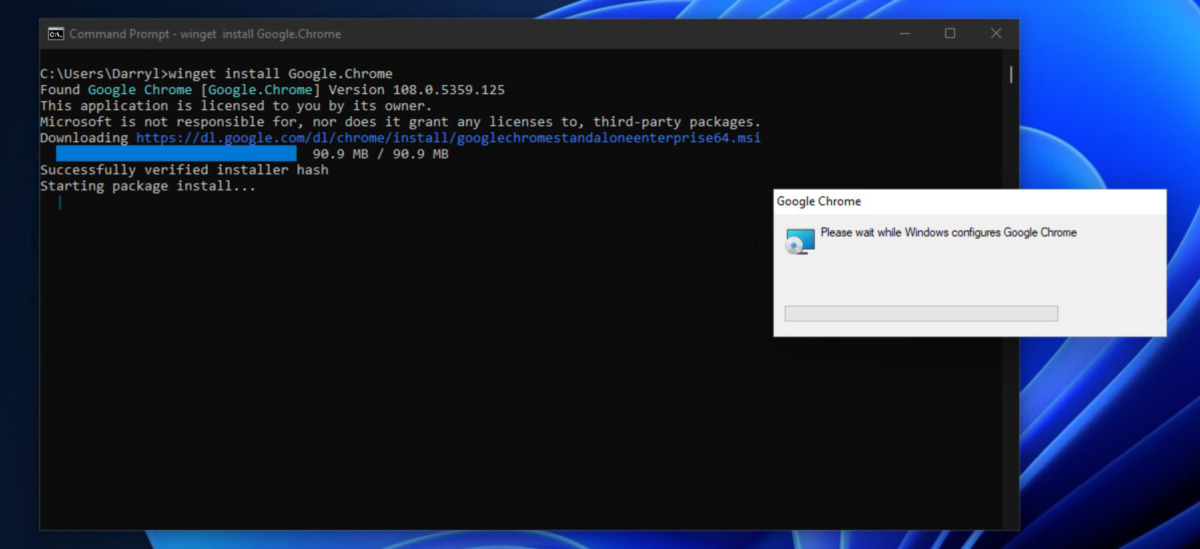Minimize the Command Prompt window

[x=903, y=34]
